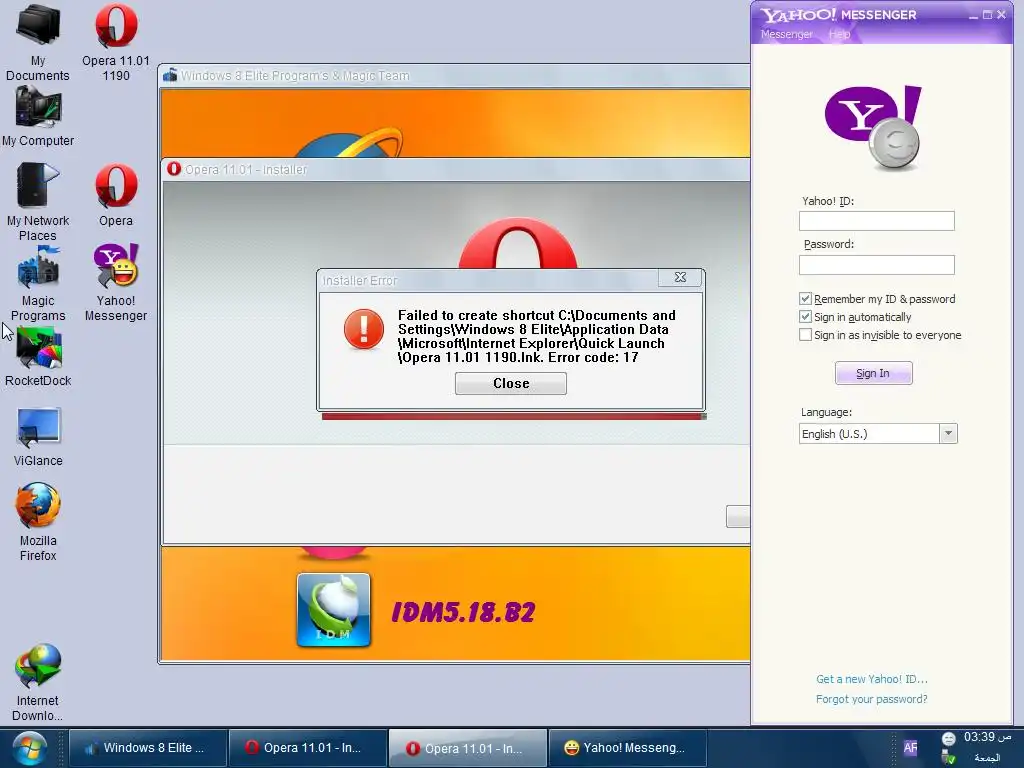The image size is (1024, 768).
Task: Open the Forgot your password link
Action: tap(871, 699)
